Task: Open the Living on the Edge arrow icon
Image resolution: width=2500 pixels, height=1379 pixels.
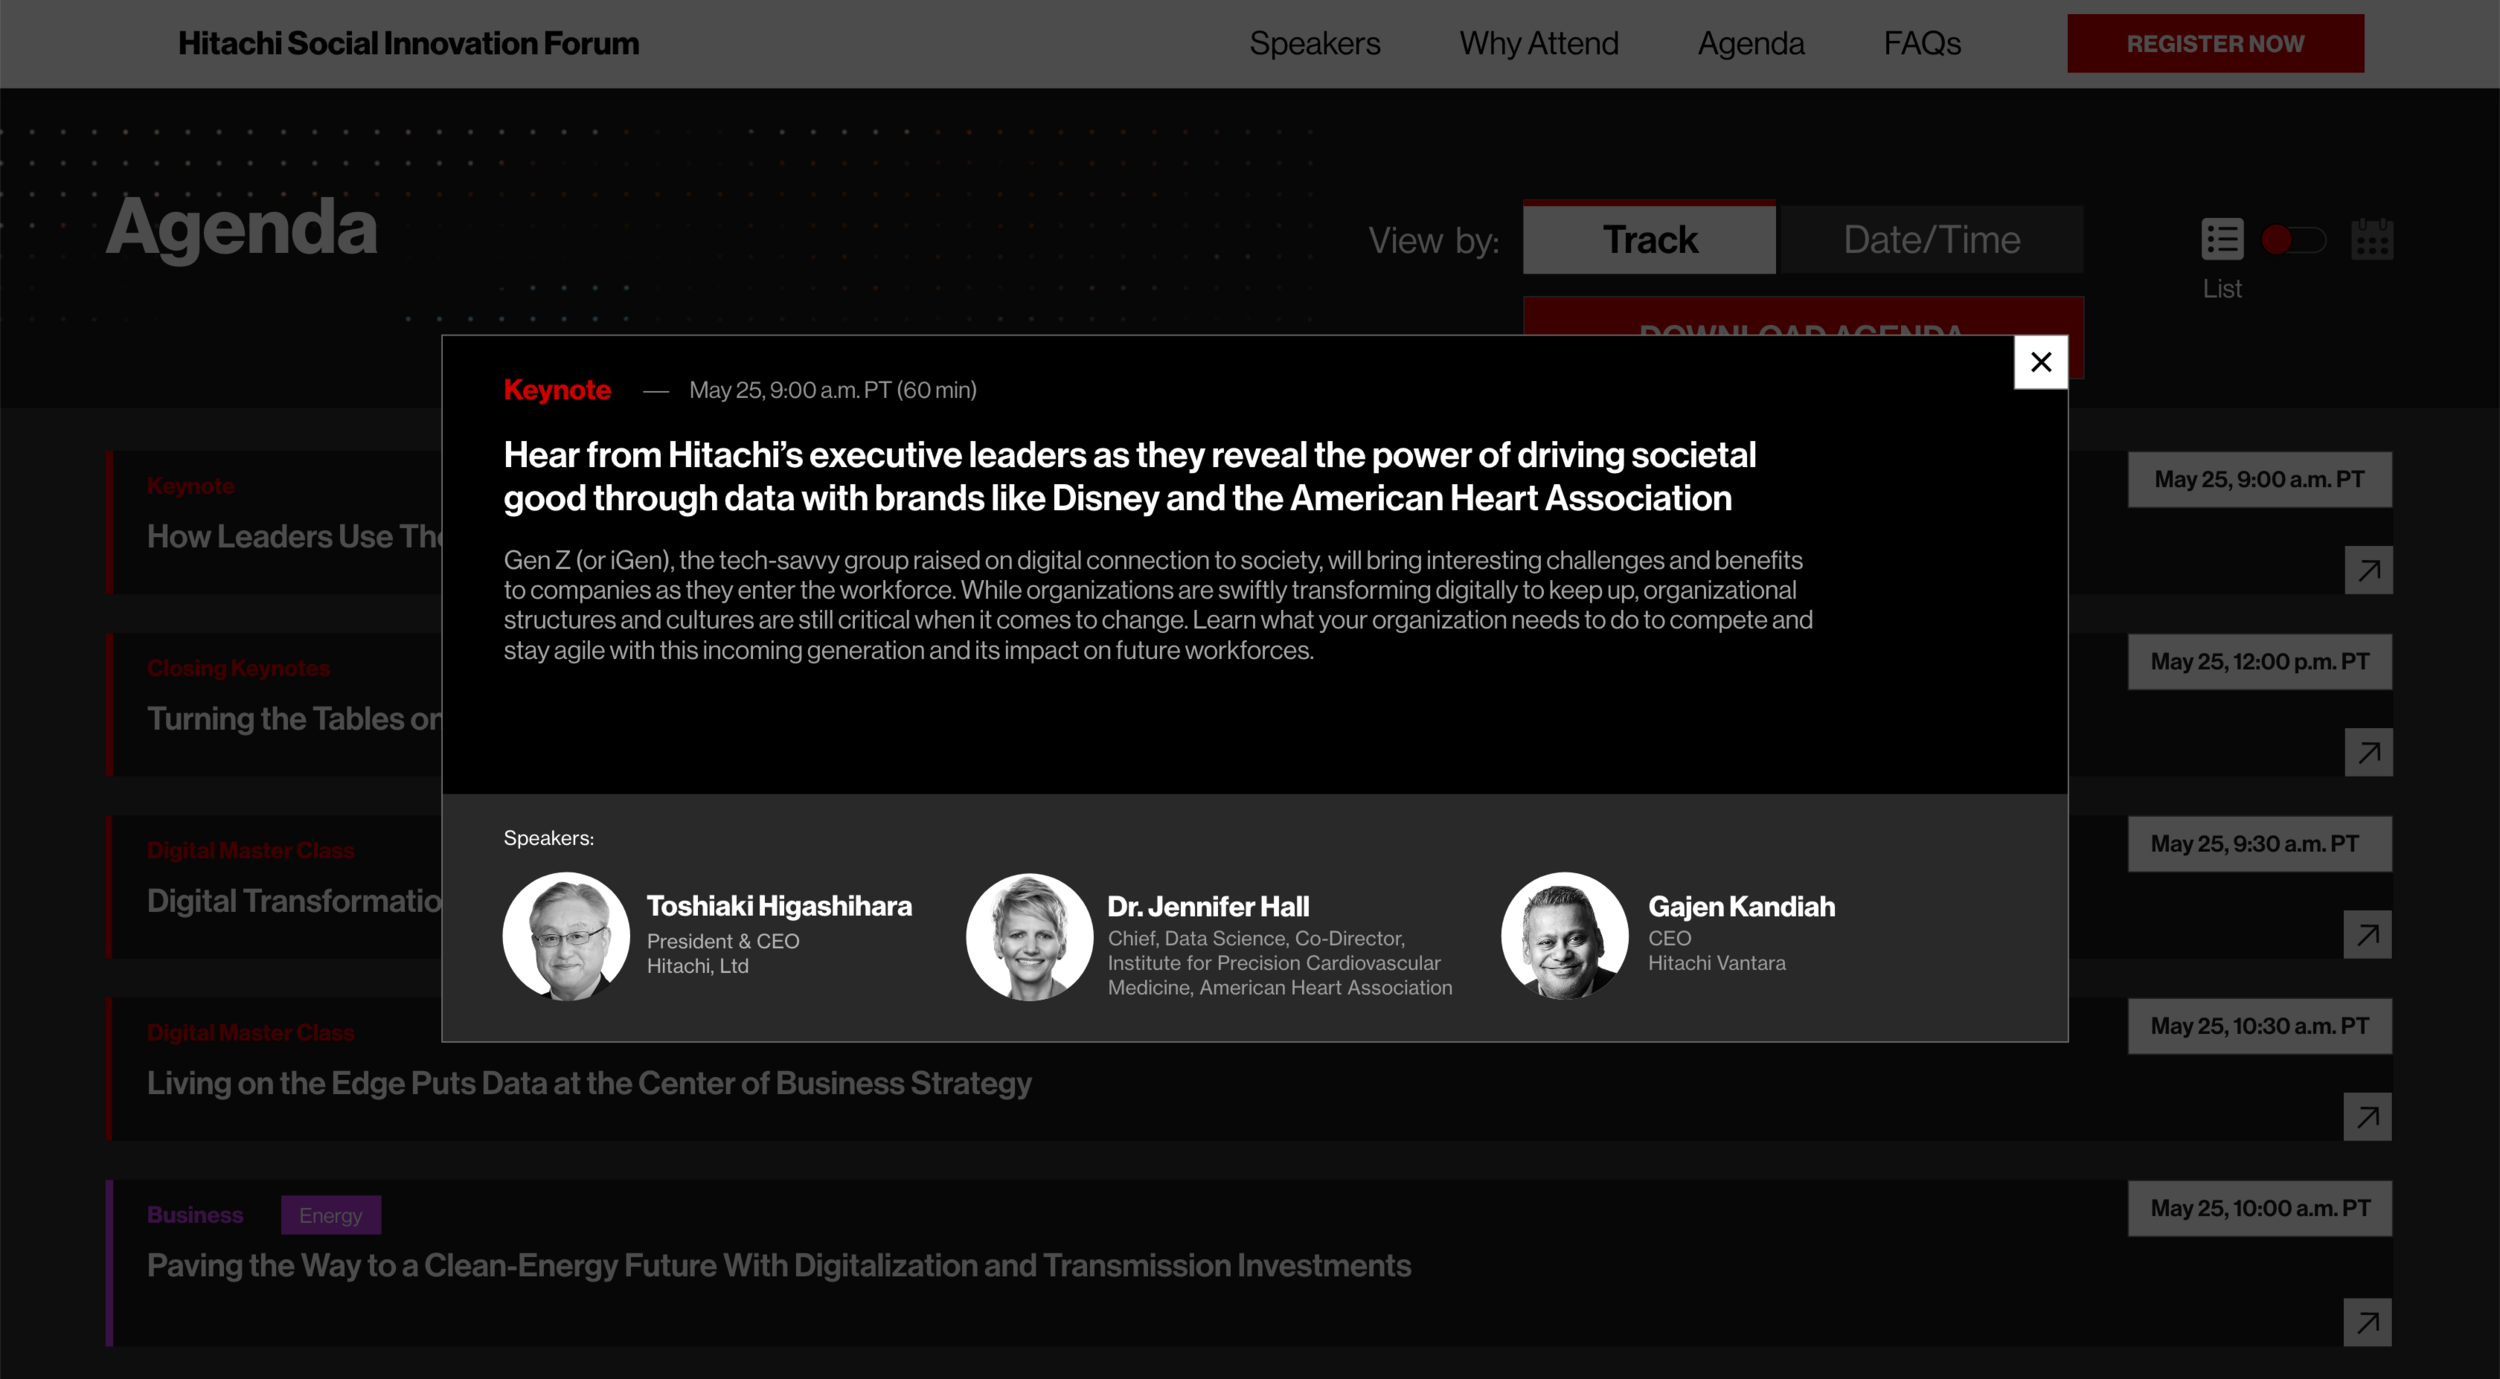Action: point(2367,1116)
